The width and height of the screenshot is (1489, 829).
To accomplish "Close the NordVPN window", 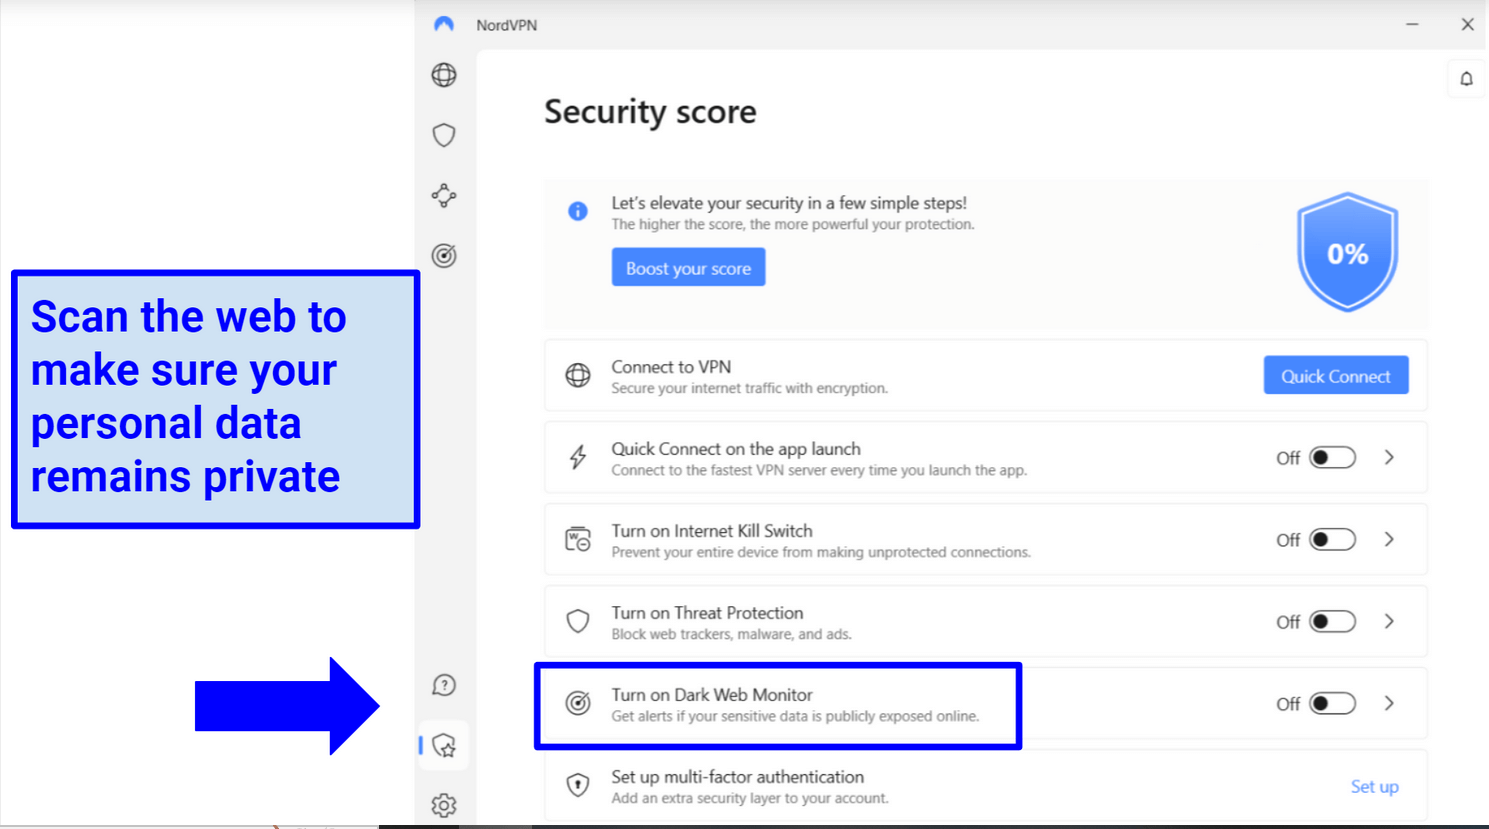I will pyautogui.click(x=1467, y=24).
